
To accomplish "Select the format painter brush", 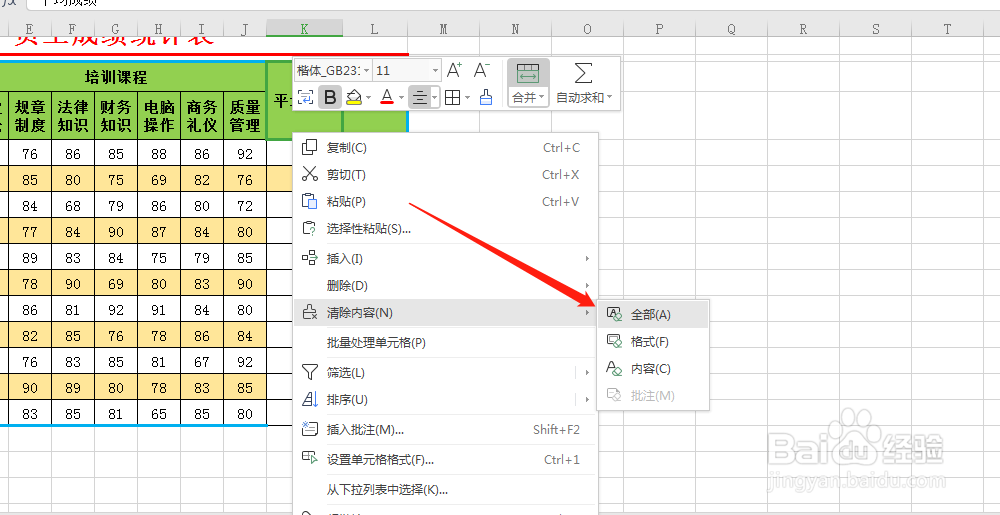I will coord(486,98).
